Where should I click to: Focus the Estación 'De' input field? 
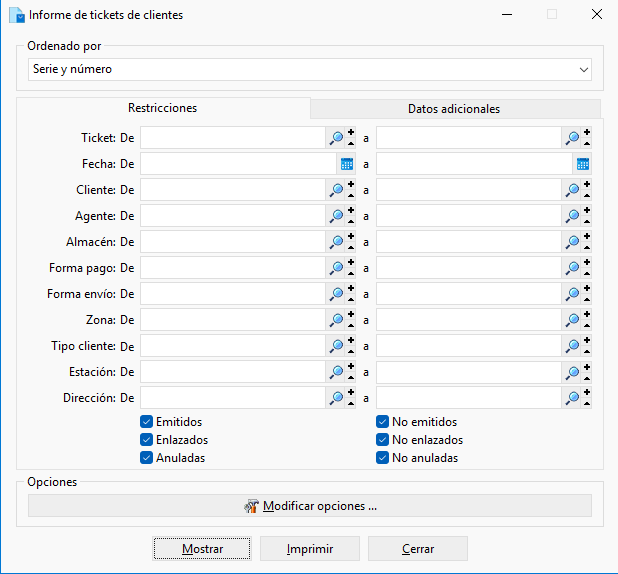click(233, 372)
